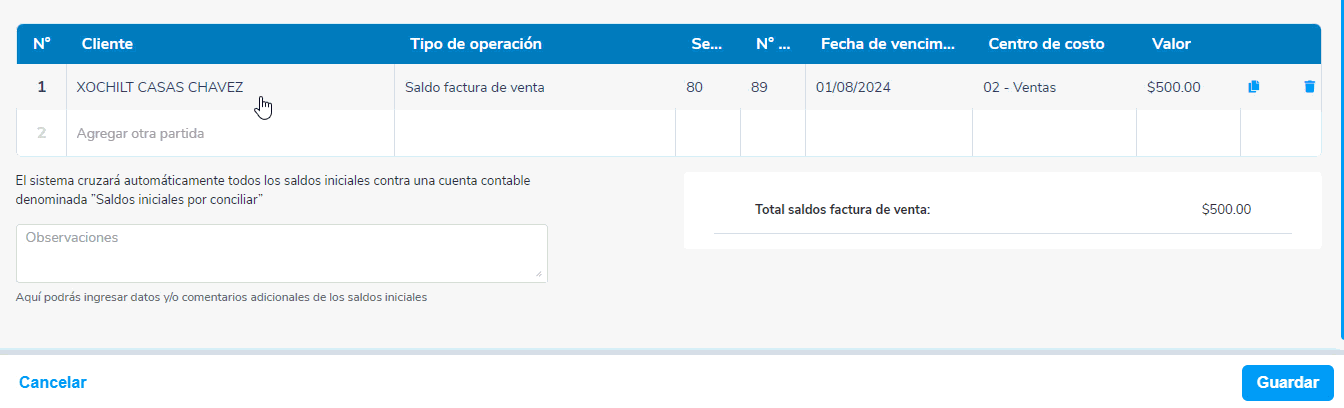
Task: Delete row 1 using the trash icon
Action: pyautogui.click(x=1309, y=87)
